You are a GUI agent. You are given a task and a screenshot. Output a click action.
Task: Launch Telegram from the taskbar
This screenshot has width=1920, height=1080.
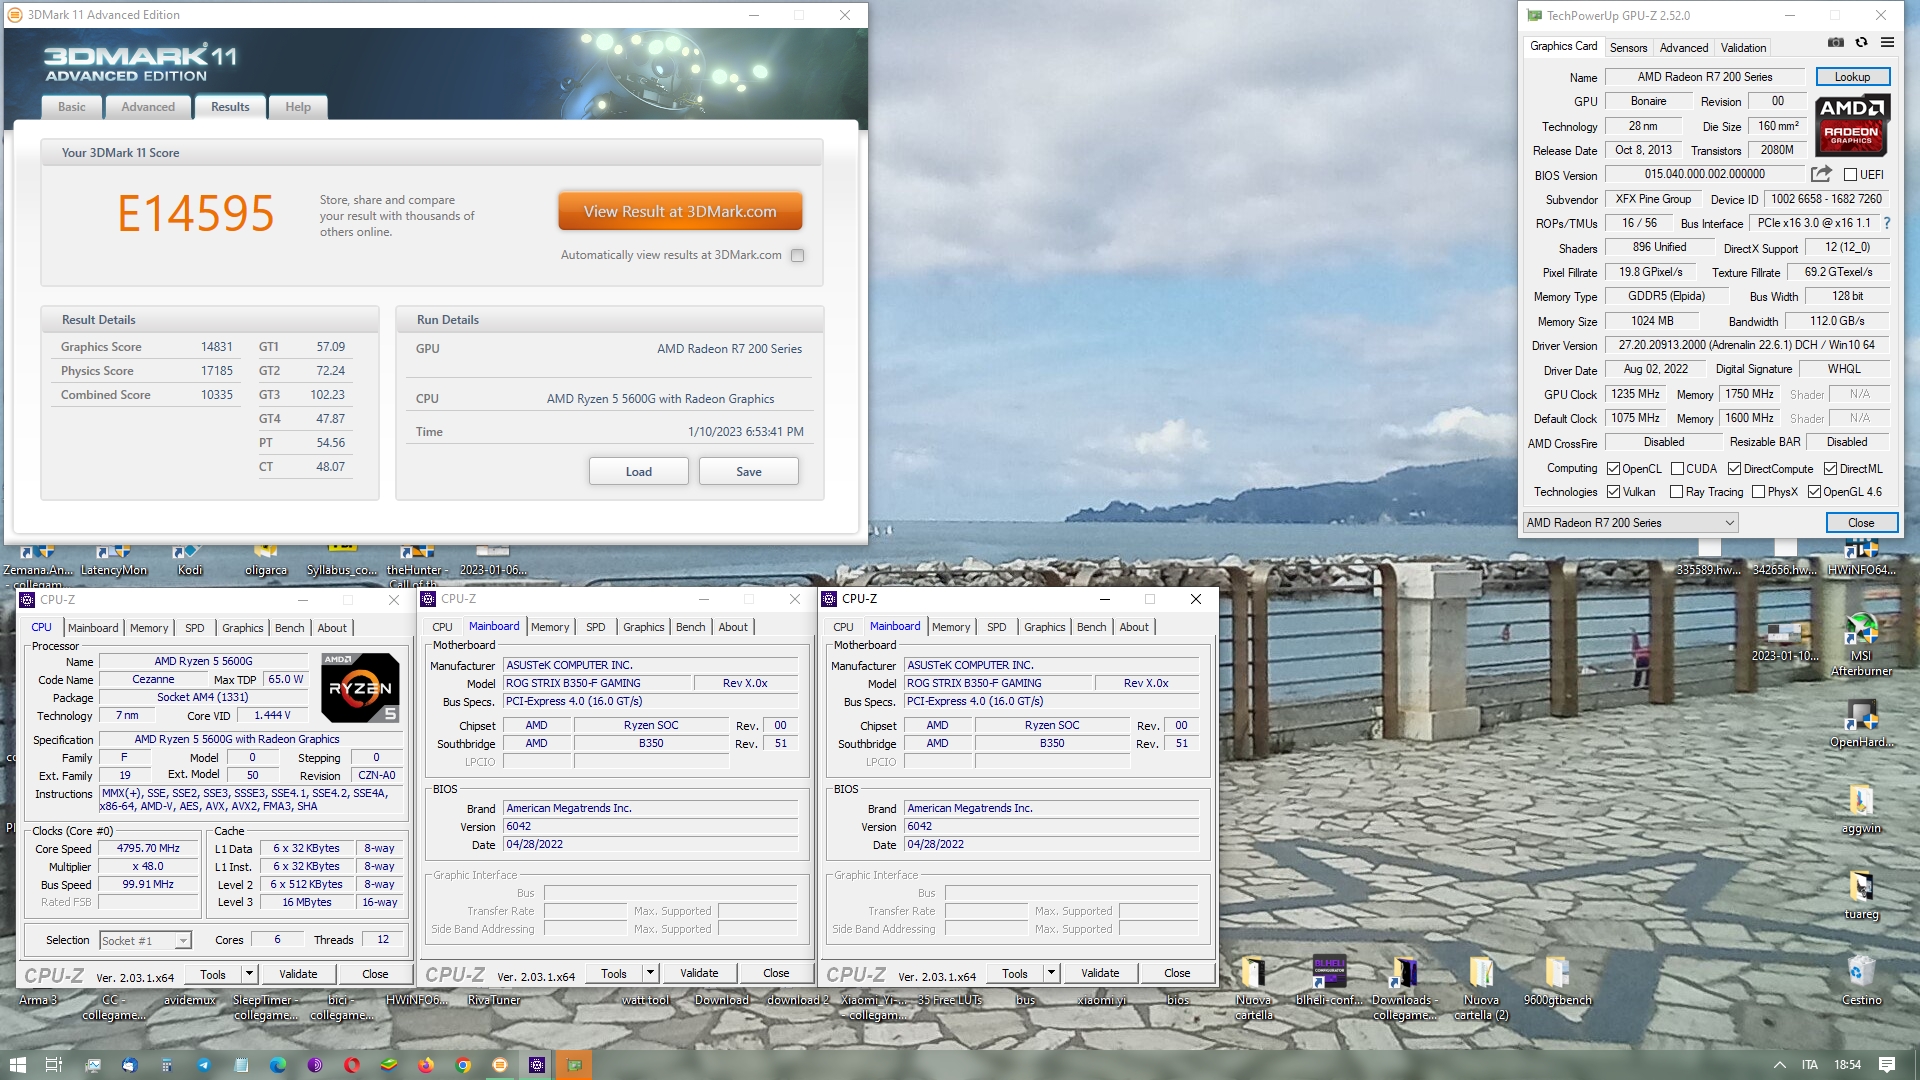coord(204,1065)
